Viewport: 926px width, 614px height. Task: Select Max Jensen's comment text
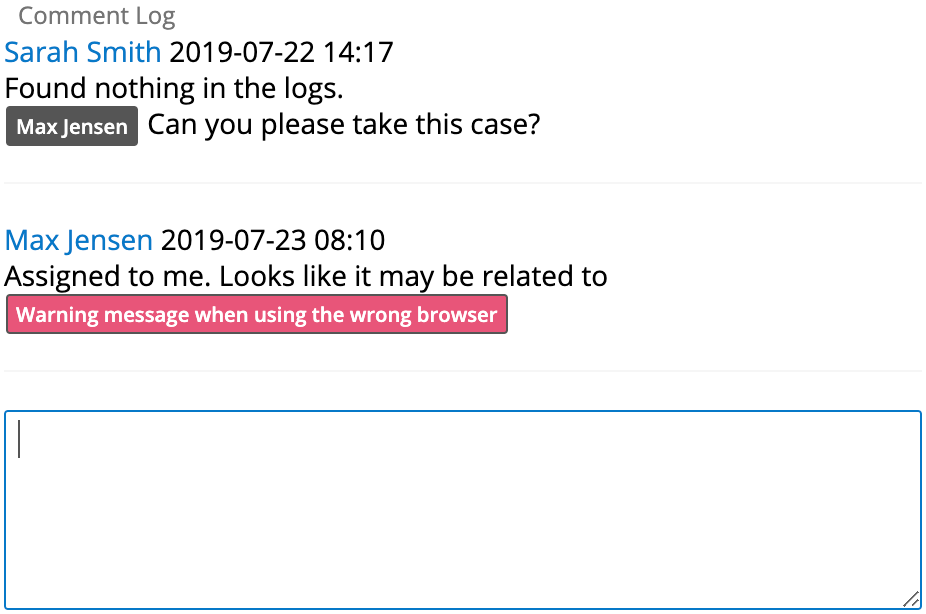(x=306, y=276)
